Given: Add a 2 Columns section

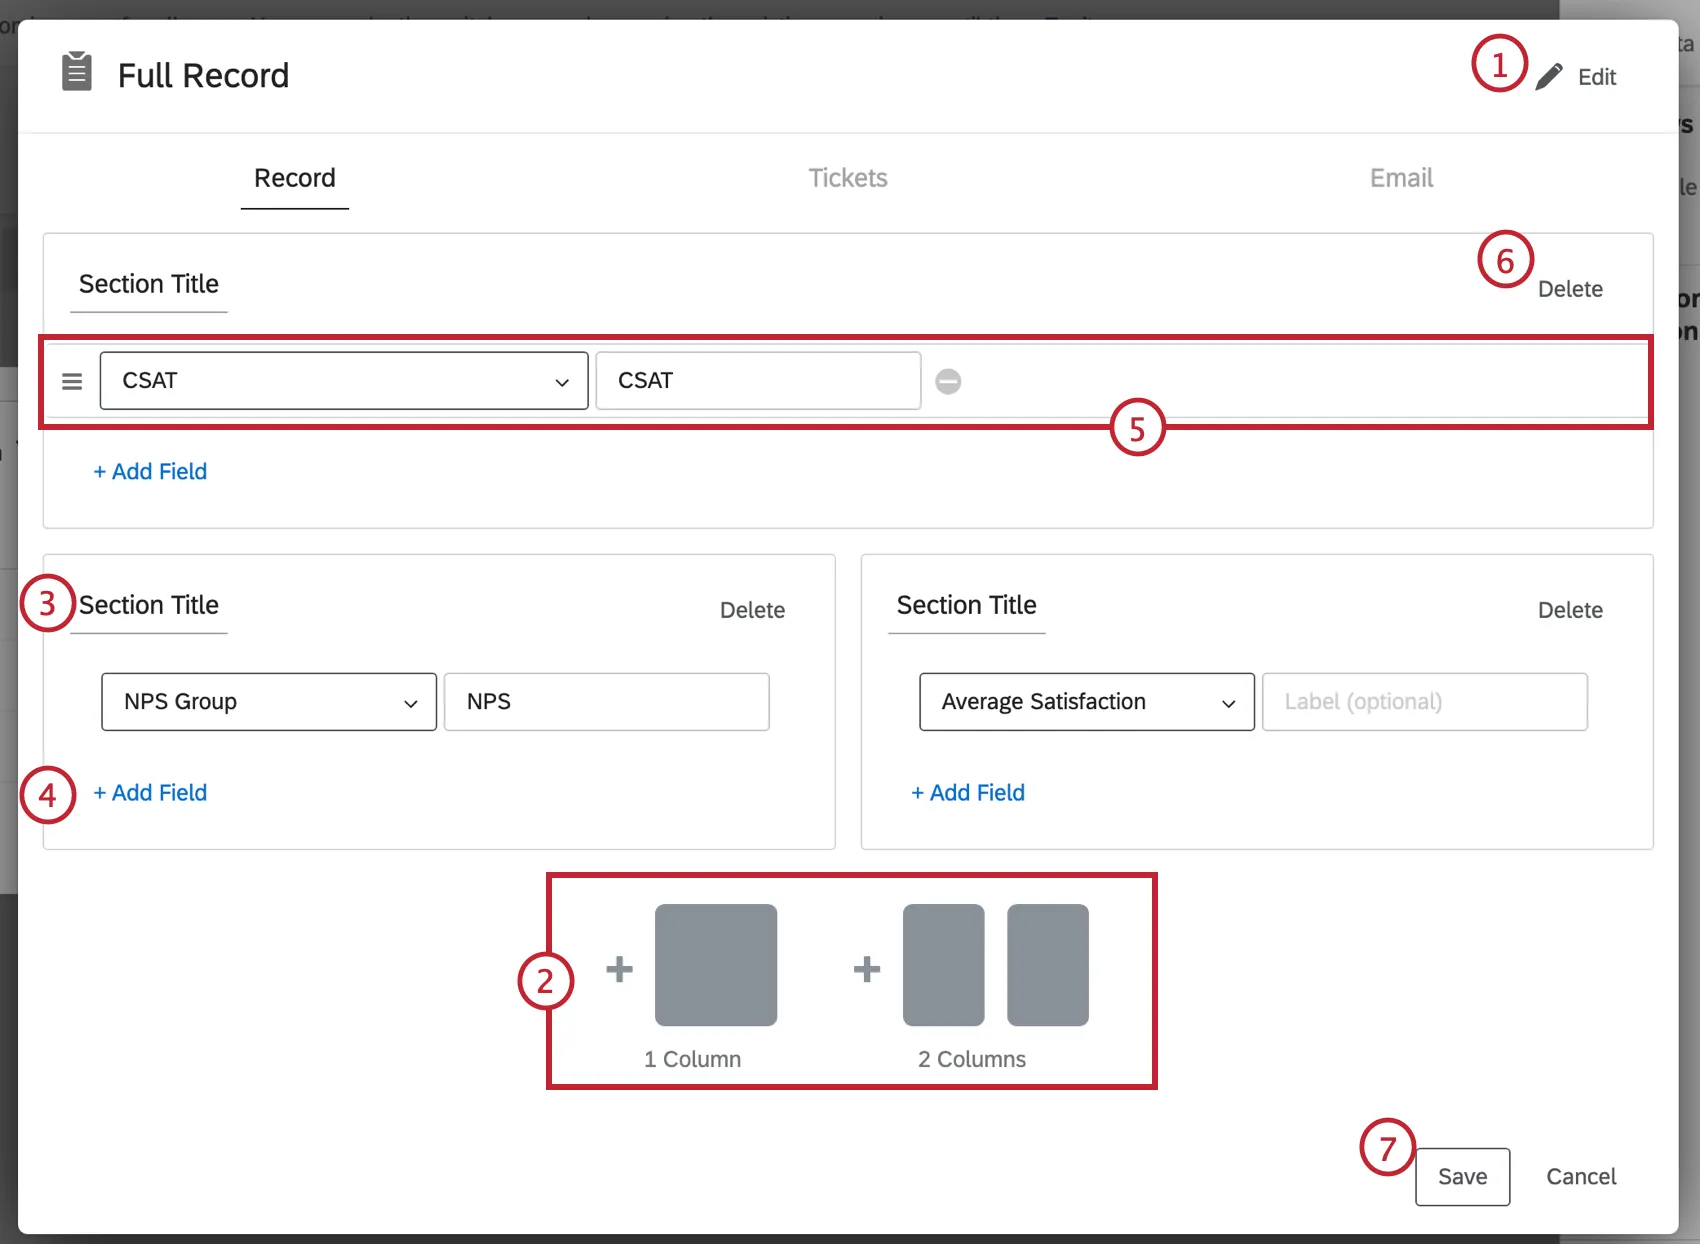Looking at the screenshot, I should (995, 965).
